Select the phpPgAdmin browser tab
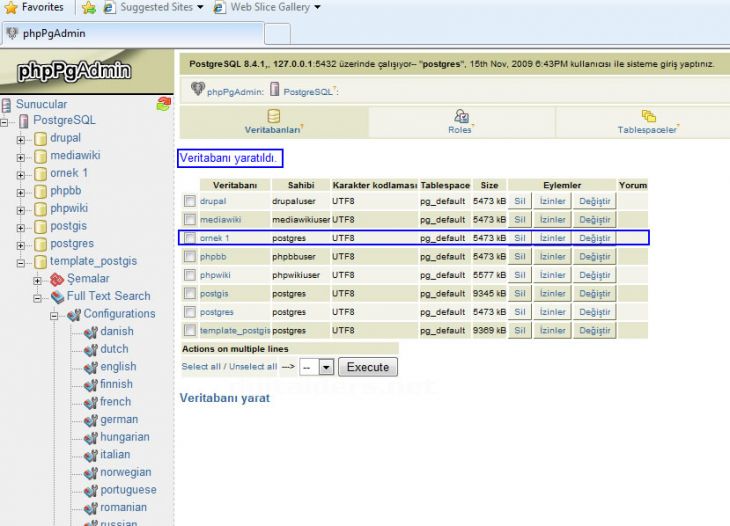Screen dimensions: 730x526 (x=133, y=34)
